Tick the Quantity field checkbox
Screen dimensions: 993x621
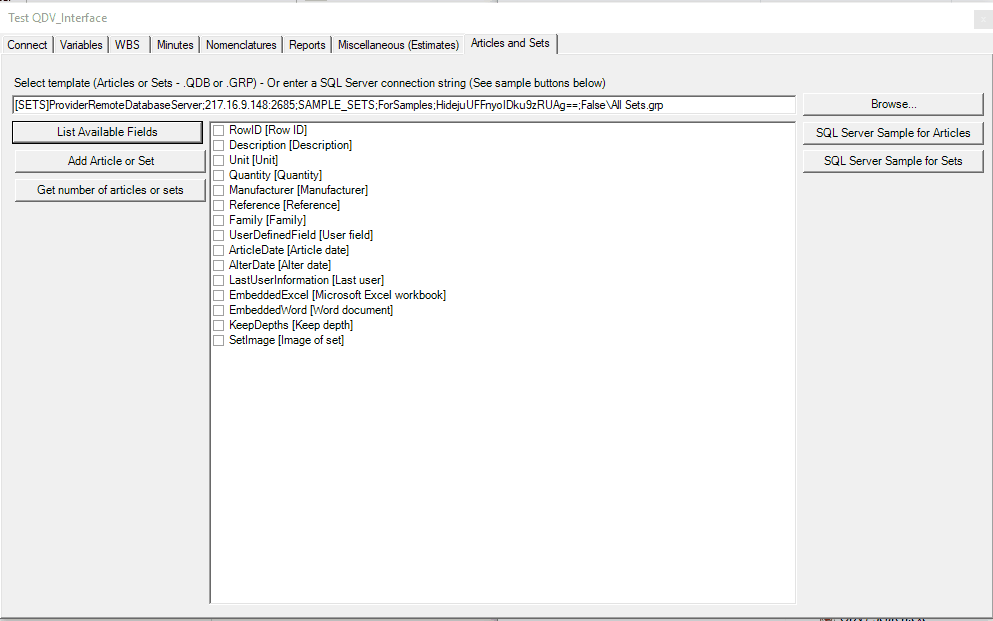(x=218, y=175)
